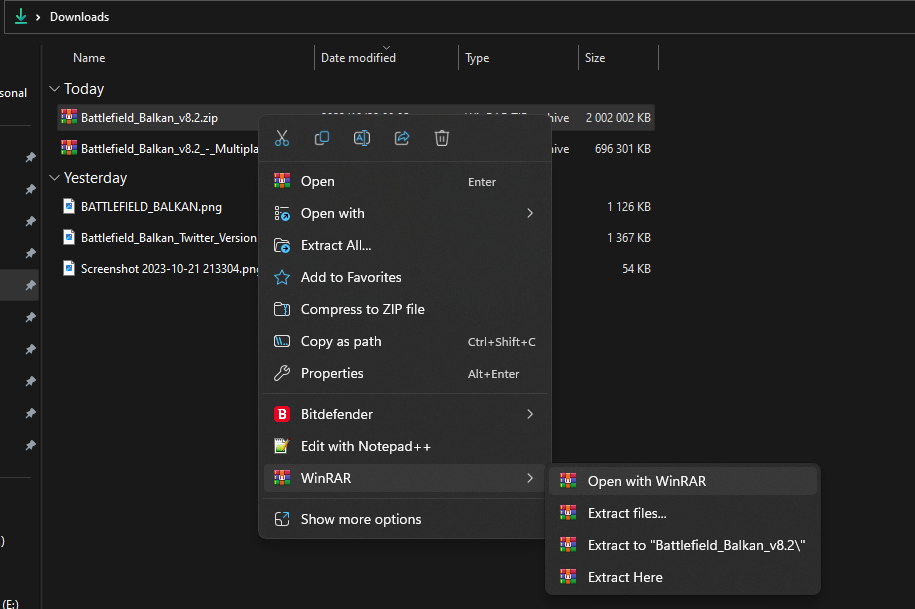This screenshot has height=609, width=915.
Task: Click the Add to Favorites star icon
Action: pyautogui.click(x=282, y=277)
